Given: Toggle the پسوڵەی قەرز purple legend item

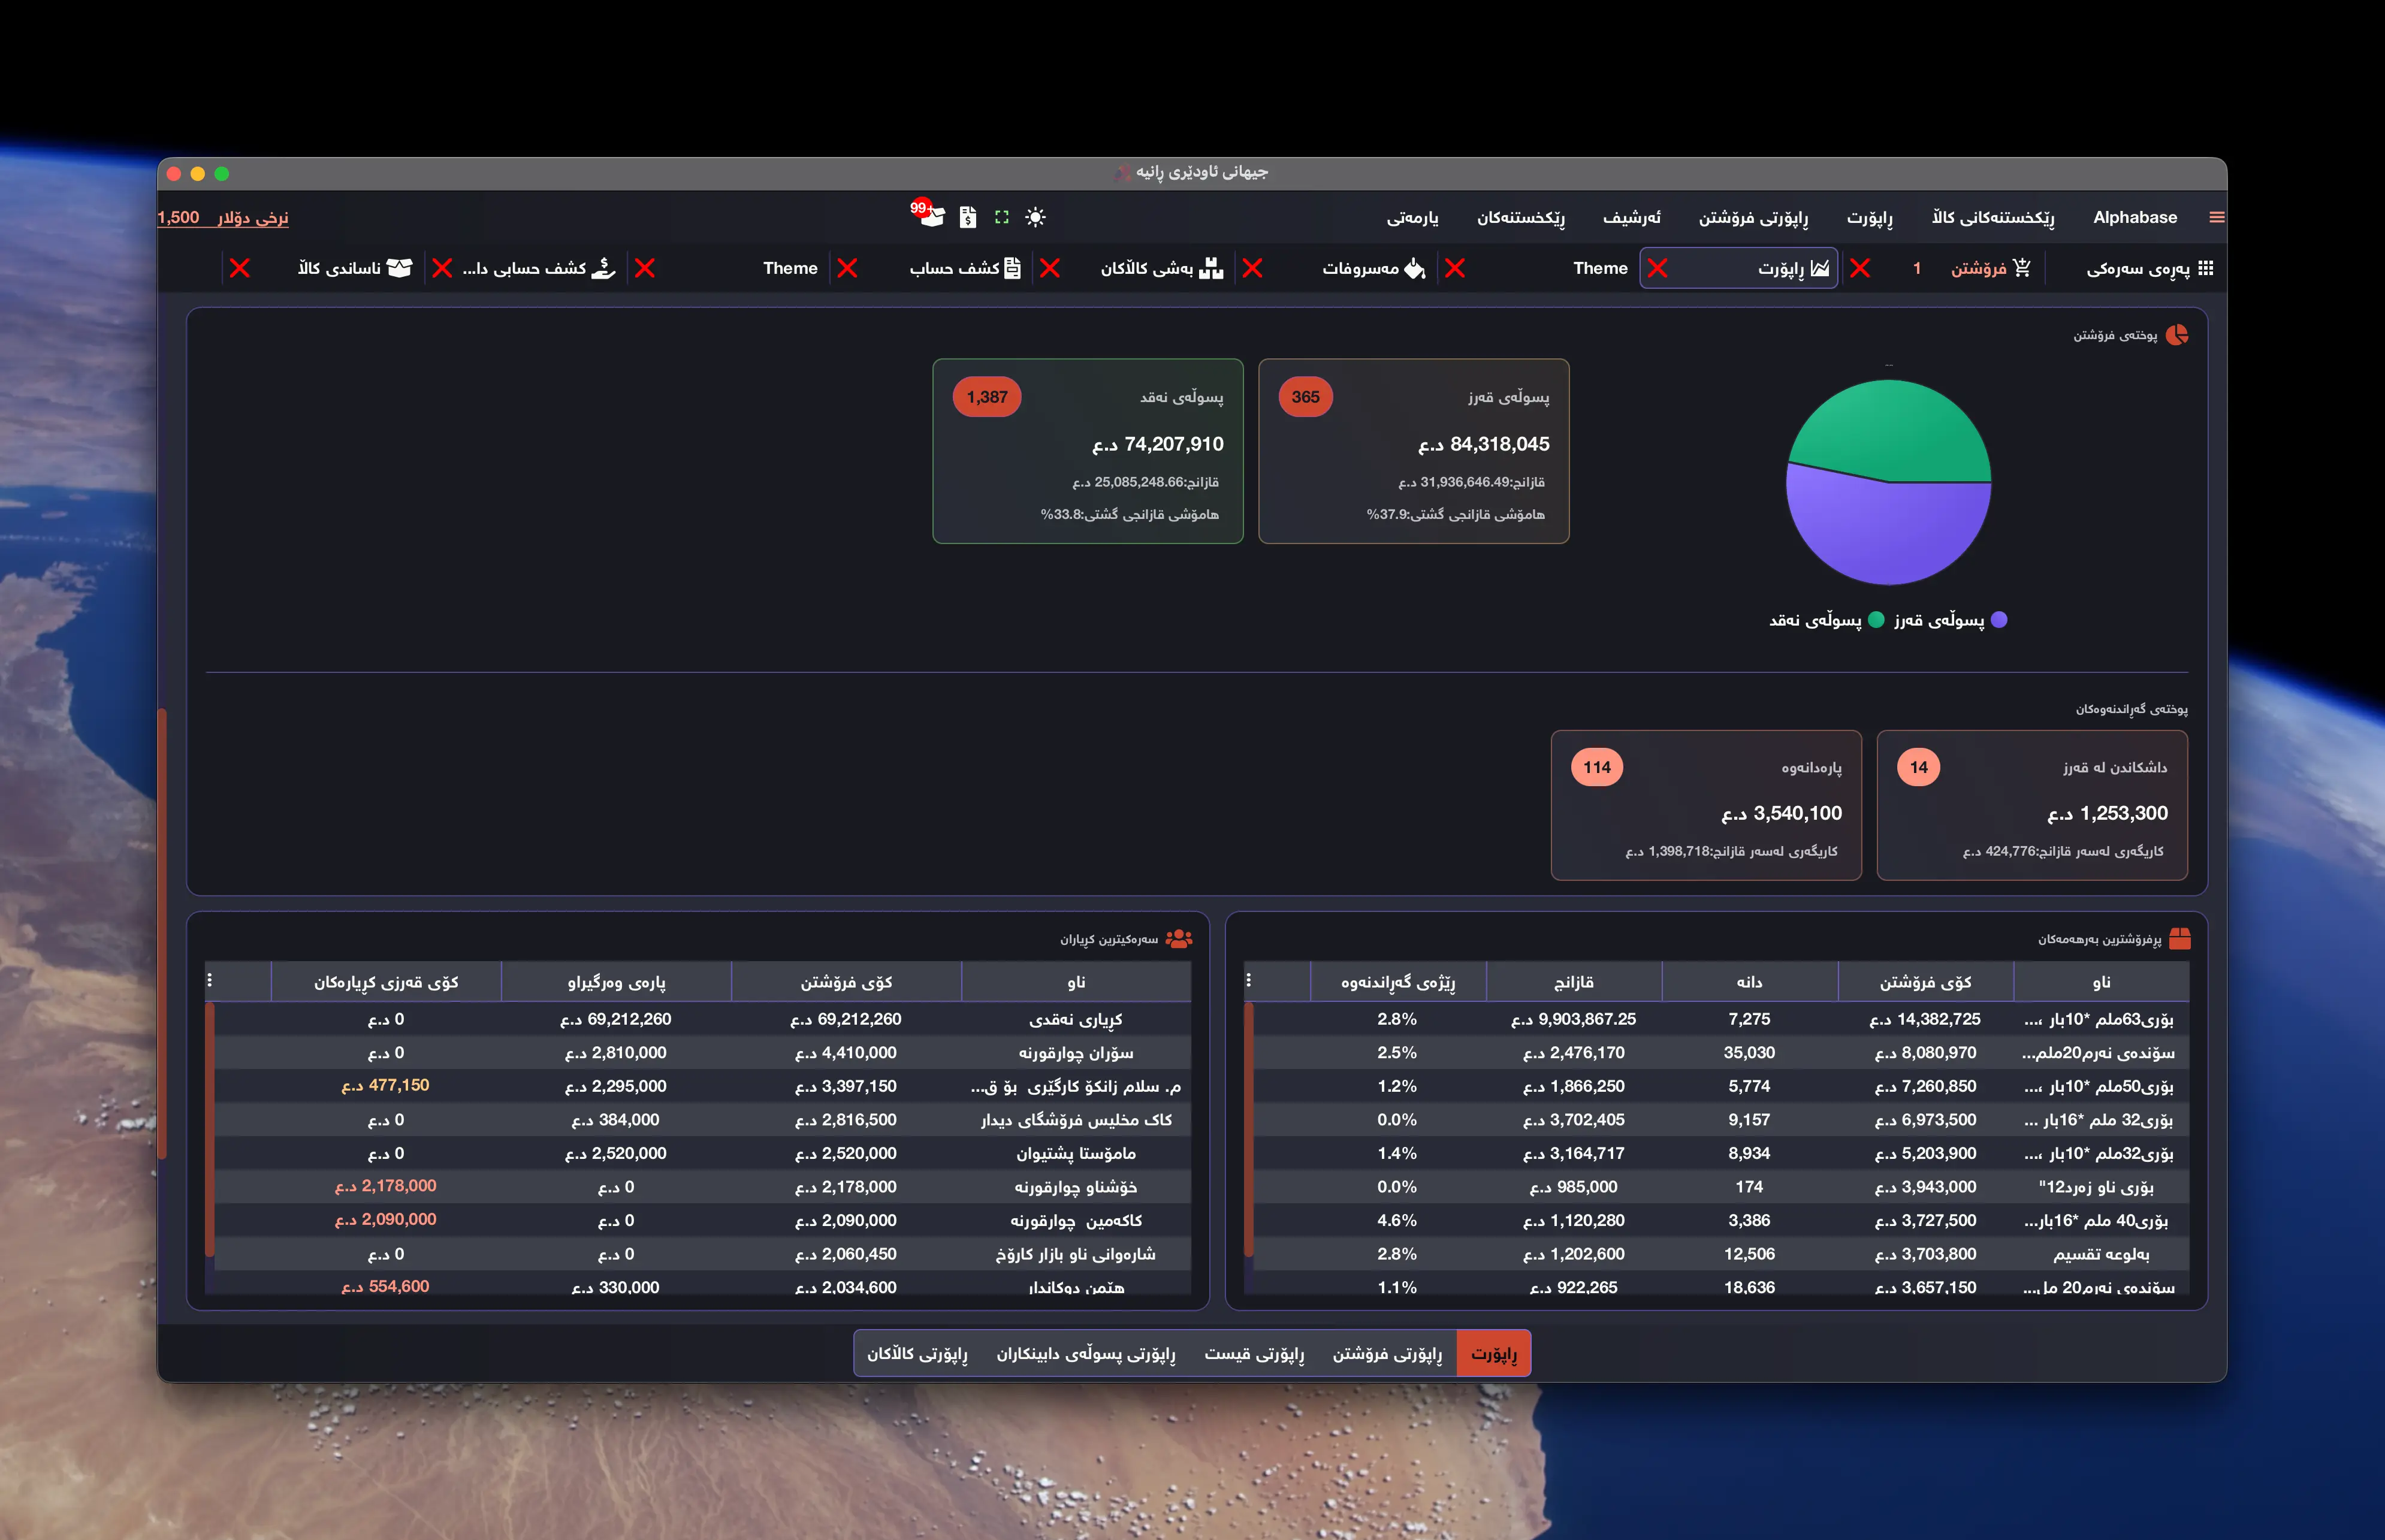Looking at the screenshot, I should click(x=1950, y=620).
